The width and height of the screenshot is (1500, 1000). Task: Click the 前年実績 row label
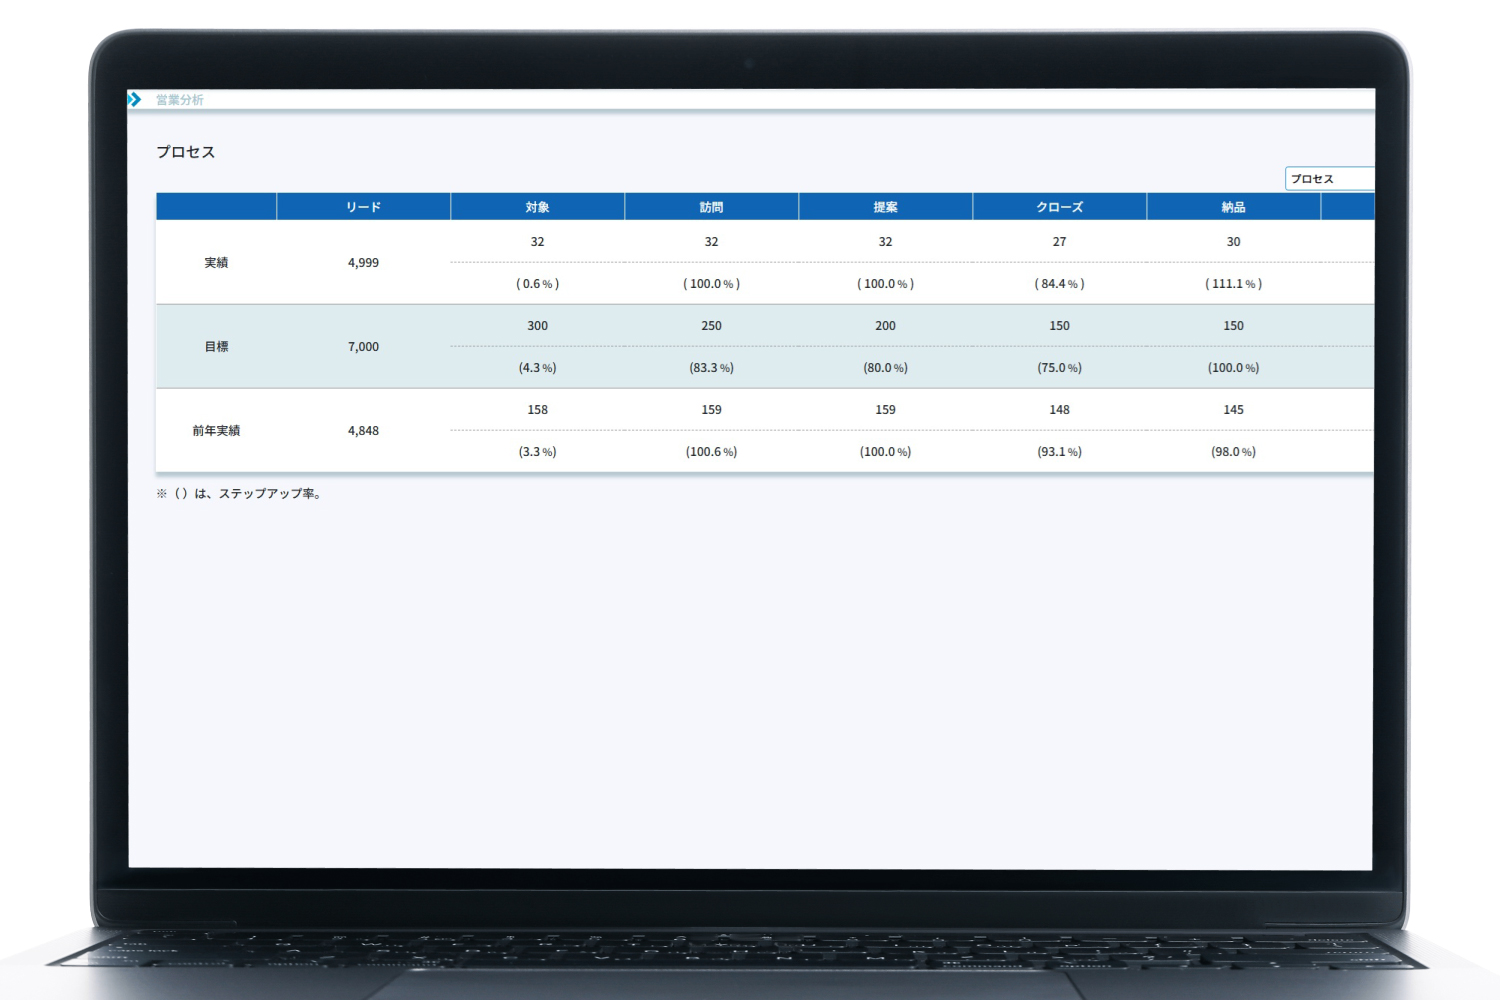coord(216,431)
